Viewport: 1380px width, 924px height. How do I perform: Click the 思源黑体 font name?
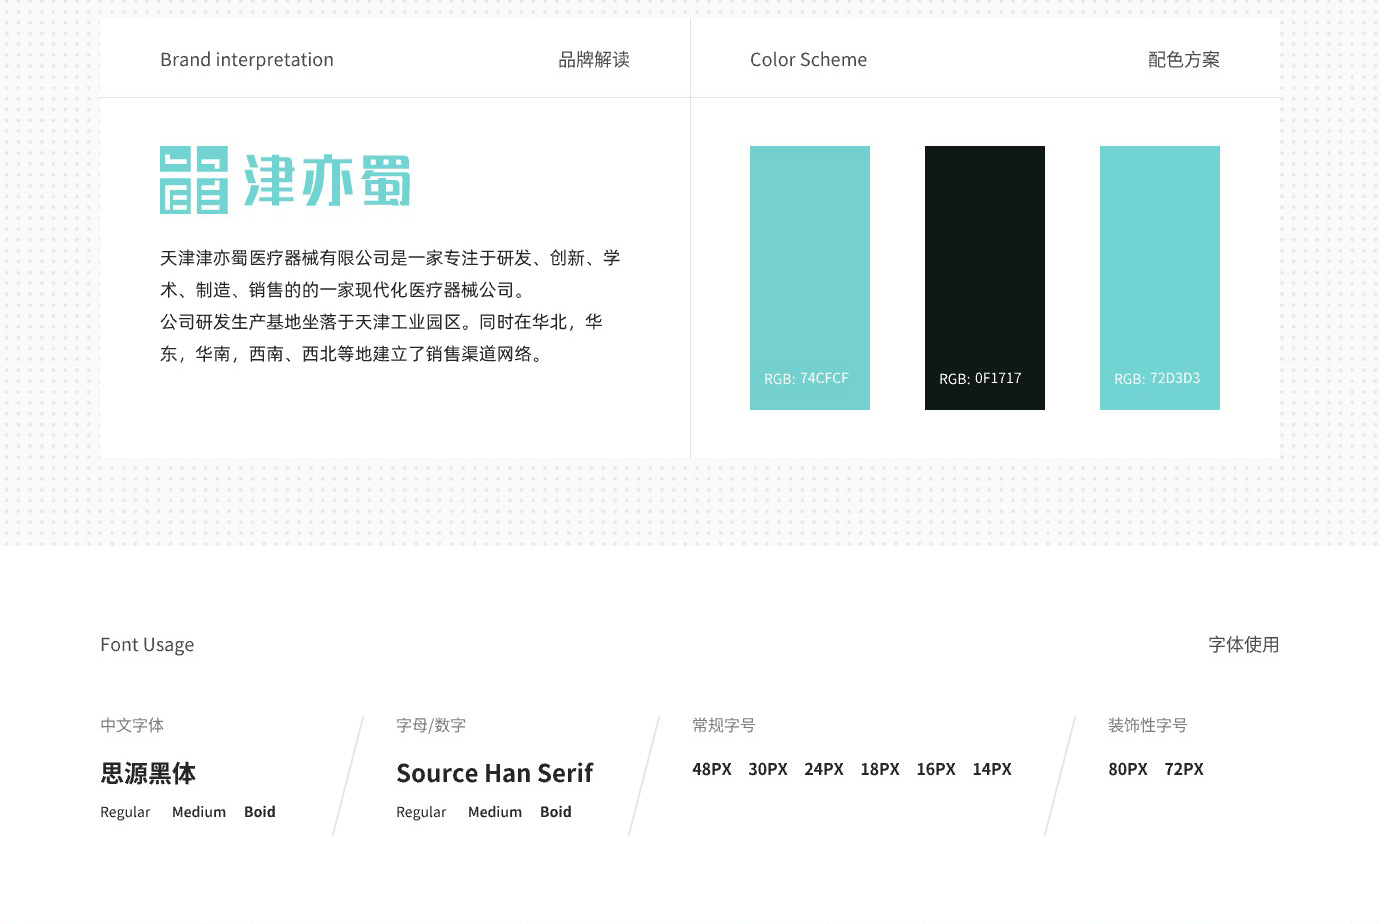pyautogui.click(x=148, y=773)
